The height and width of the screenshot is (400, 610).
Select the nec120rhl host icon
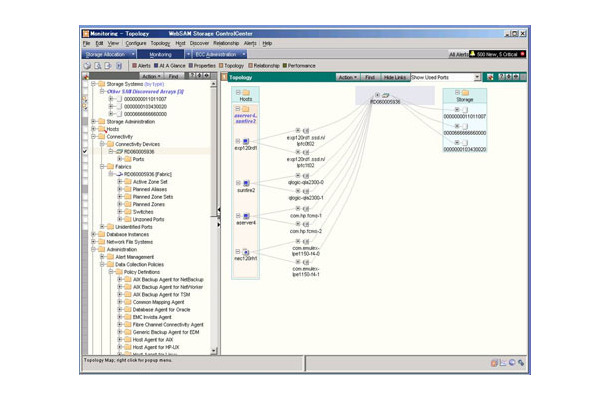coord(245,252)
